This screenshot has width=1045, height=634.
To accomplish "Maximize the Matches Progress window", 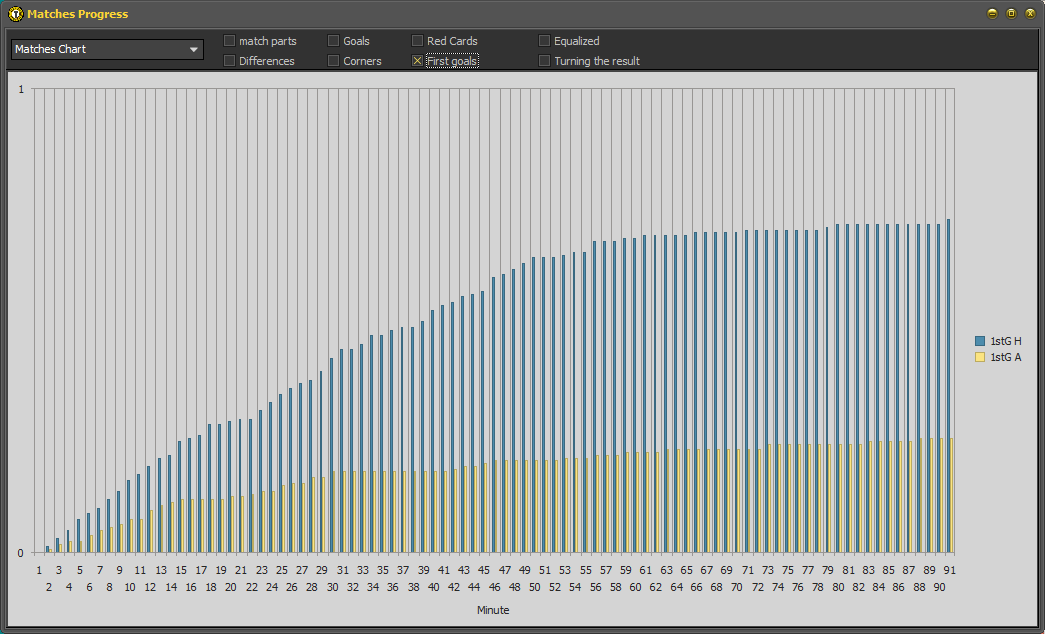I will pos(1011,14).
